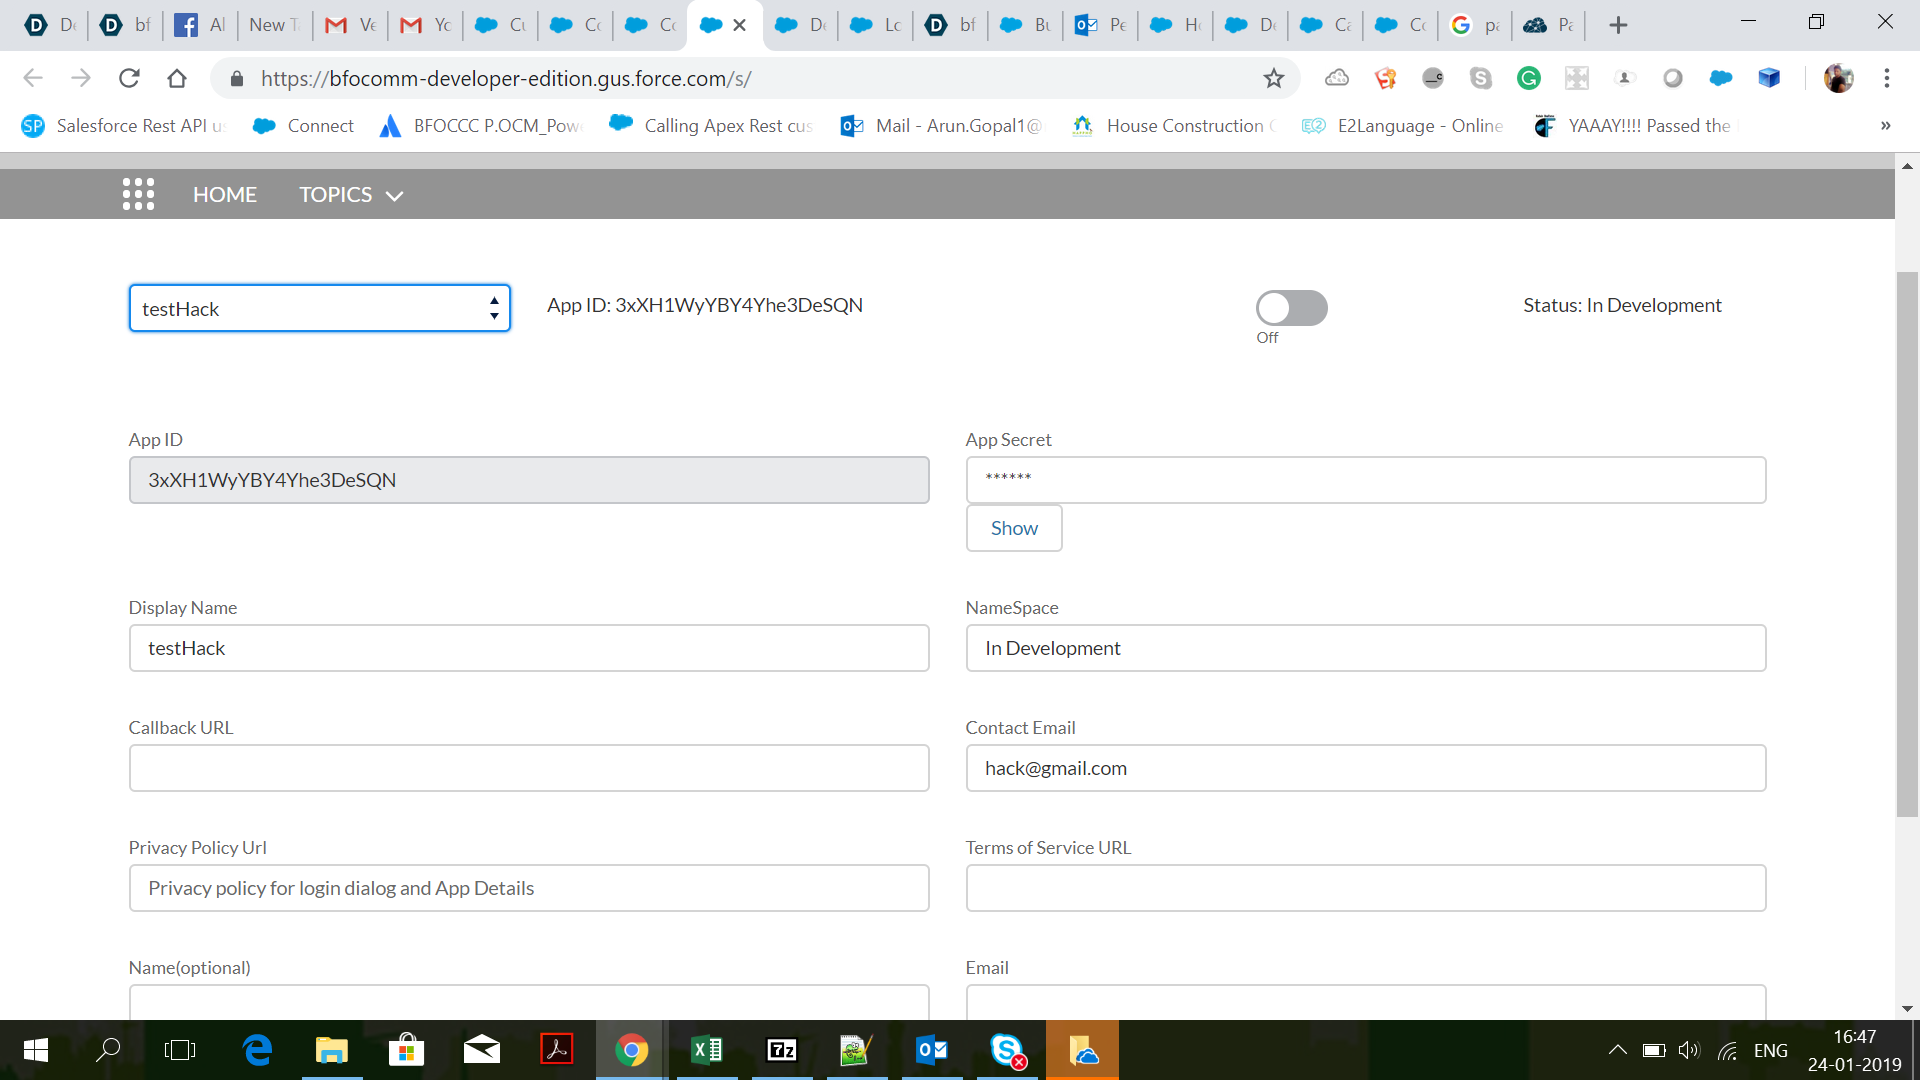Click into the Callback URL field

(528, 768)
